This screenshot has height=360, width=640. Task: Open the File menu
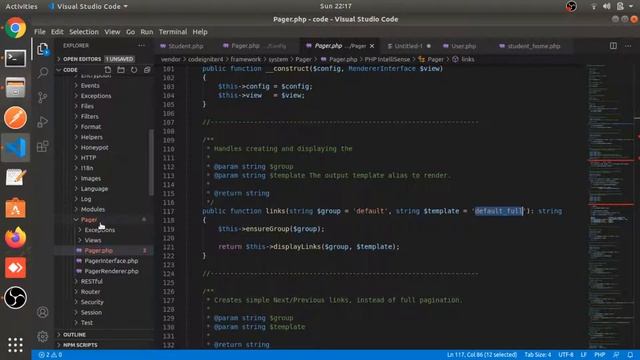pyautogui.click(x=40, y=32)
